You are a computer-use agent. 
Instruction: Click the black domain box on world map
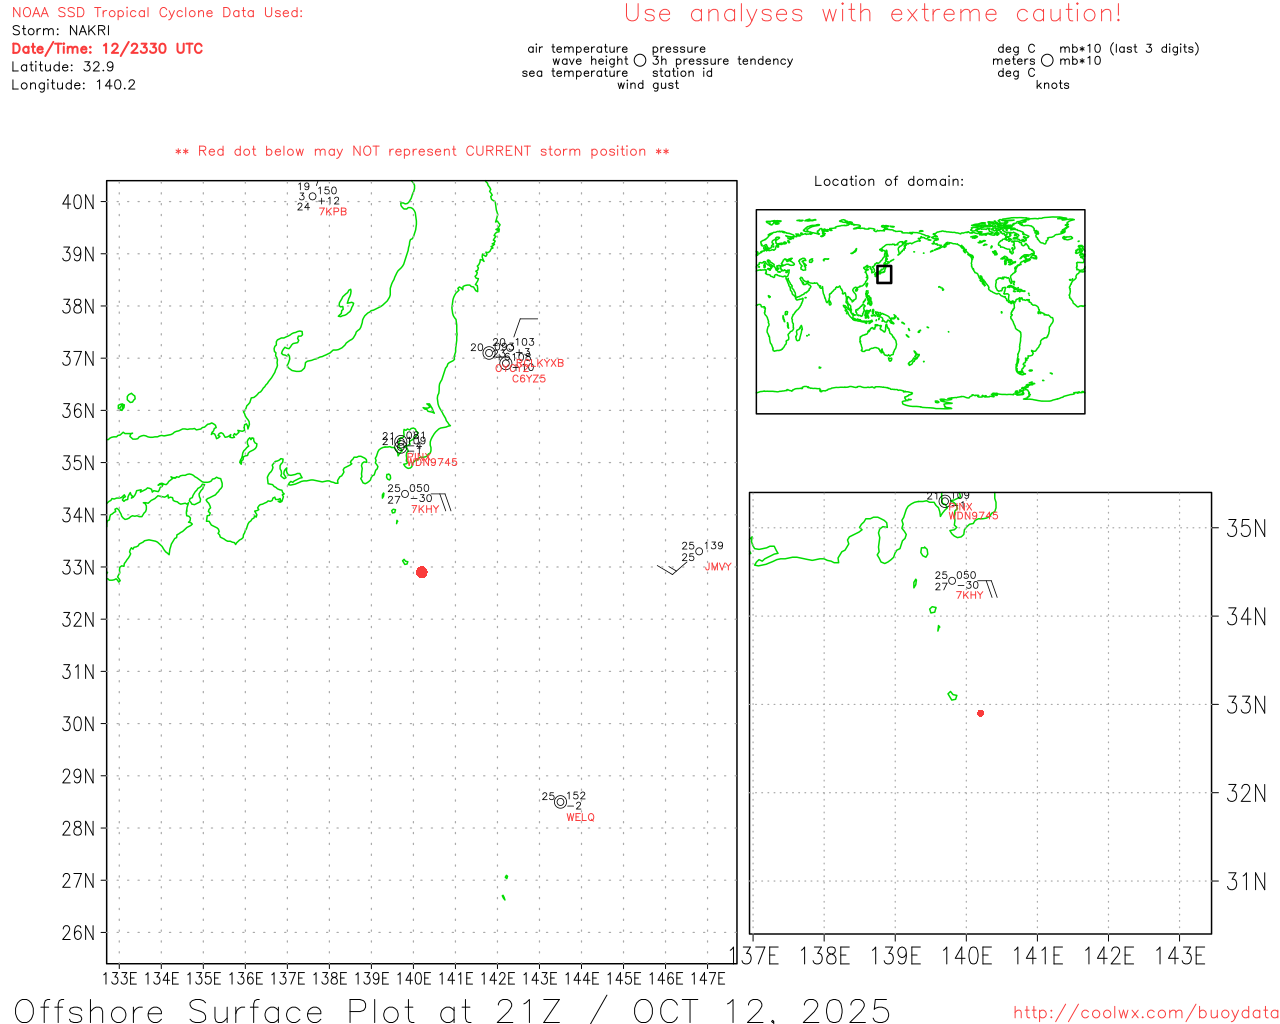click(884, 274)
